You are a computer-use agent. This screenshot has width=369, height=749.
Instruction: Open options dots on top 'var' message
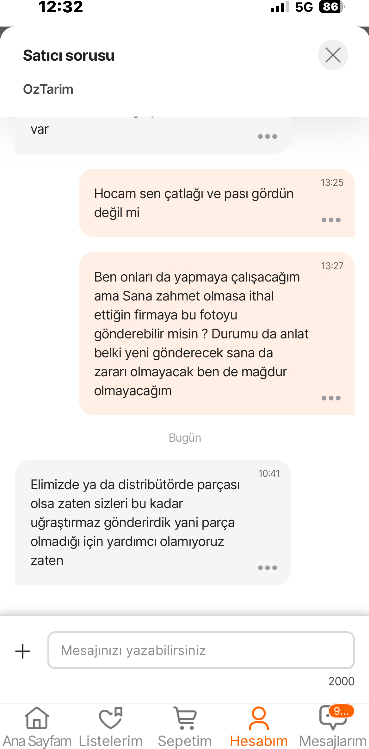[x=267, y=136]
